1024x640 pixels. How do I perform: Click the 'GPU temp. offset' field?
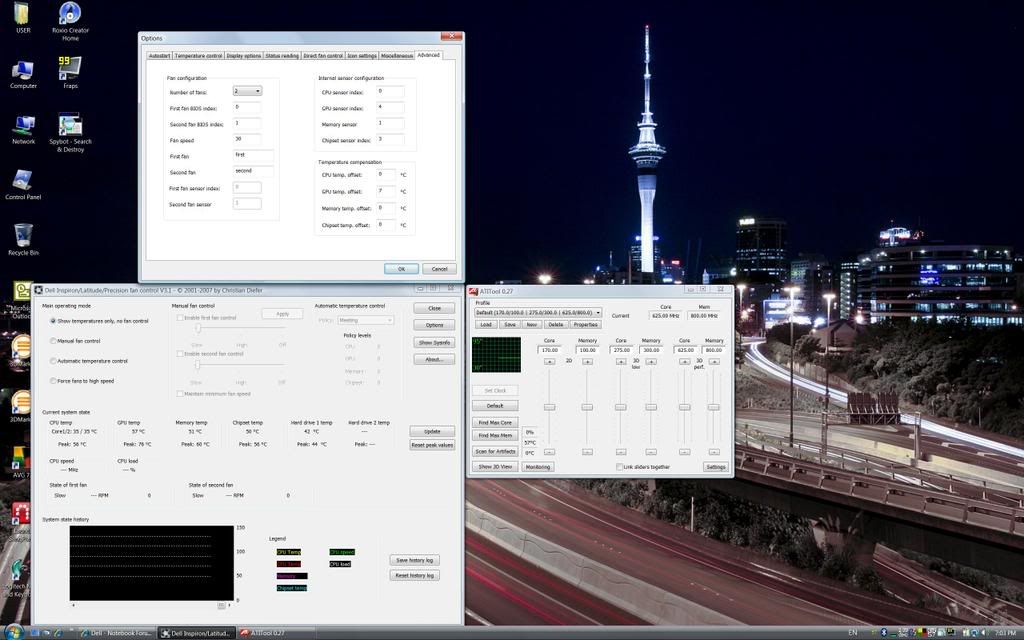click(x=386, y=191)
